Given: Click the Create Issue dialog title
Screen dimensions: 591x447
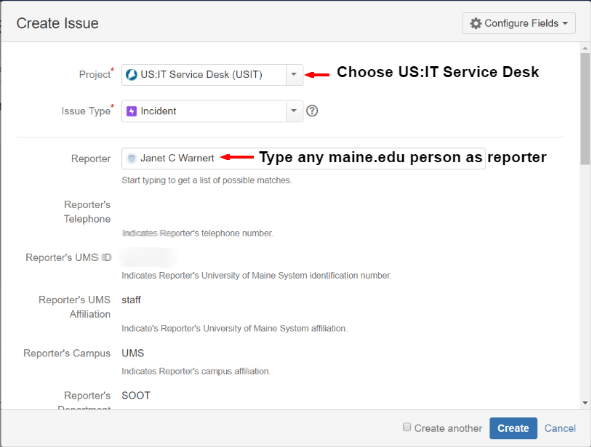Looking at the screenshot, I should 57,23.
